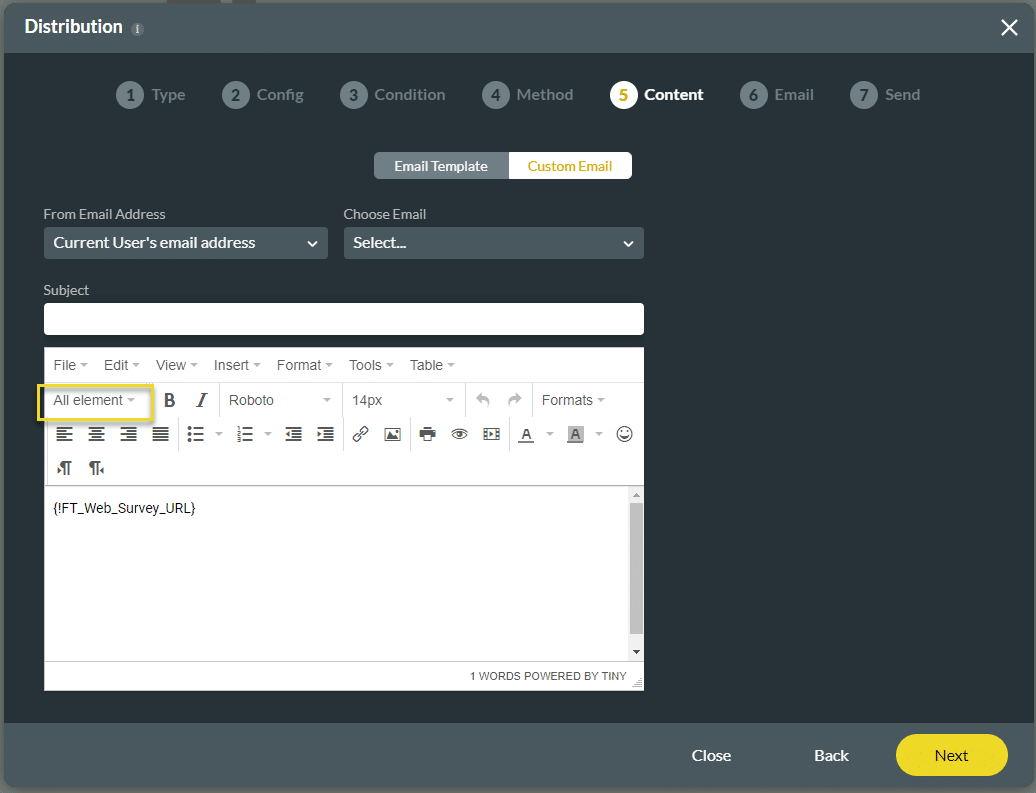The image size is (1036, 793).
Task: Insert a hyperlink using the link icon
Action: (360, 433)
